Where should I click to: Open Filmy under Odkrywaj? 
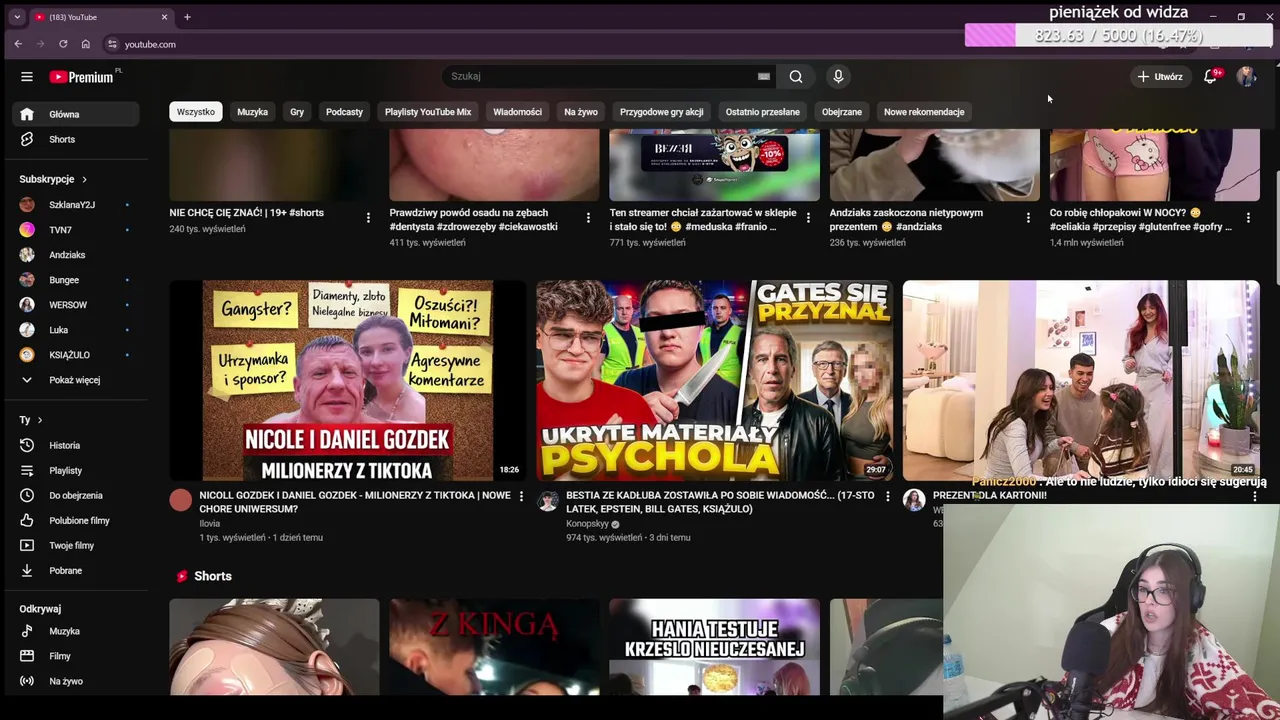pos(76,656)
